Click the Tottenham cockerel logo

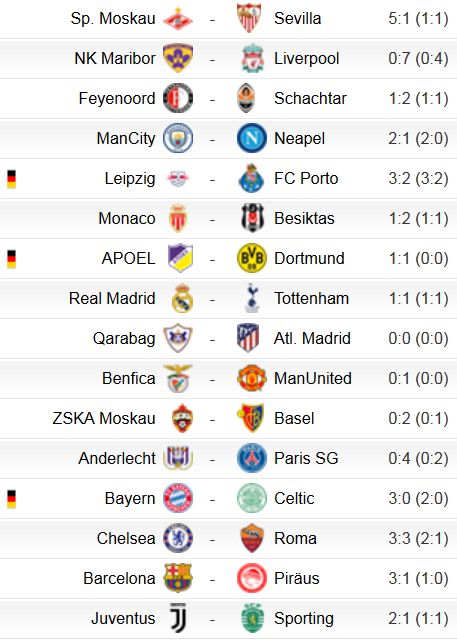tap(252, 298)
